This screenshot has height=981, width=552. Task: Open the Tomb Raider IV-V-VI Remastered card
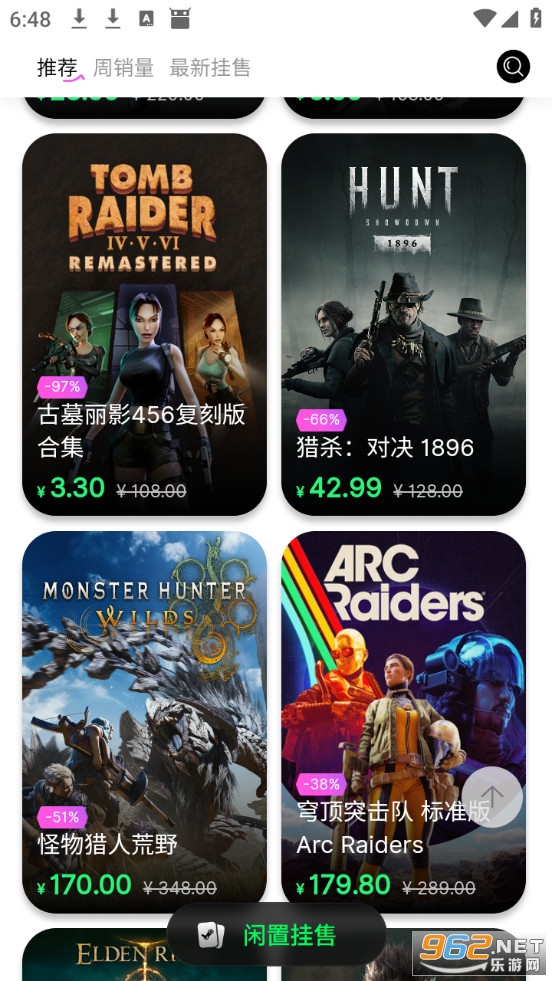coord(145,324)
